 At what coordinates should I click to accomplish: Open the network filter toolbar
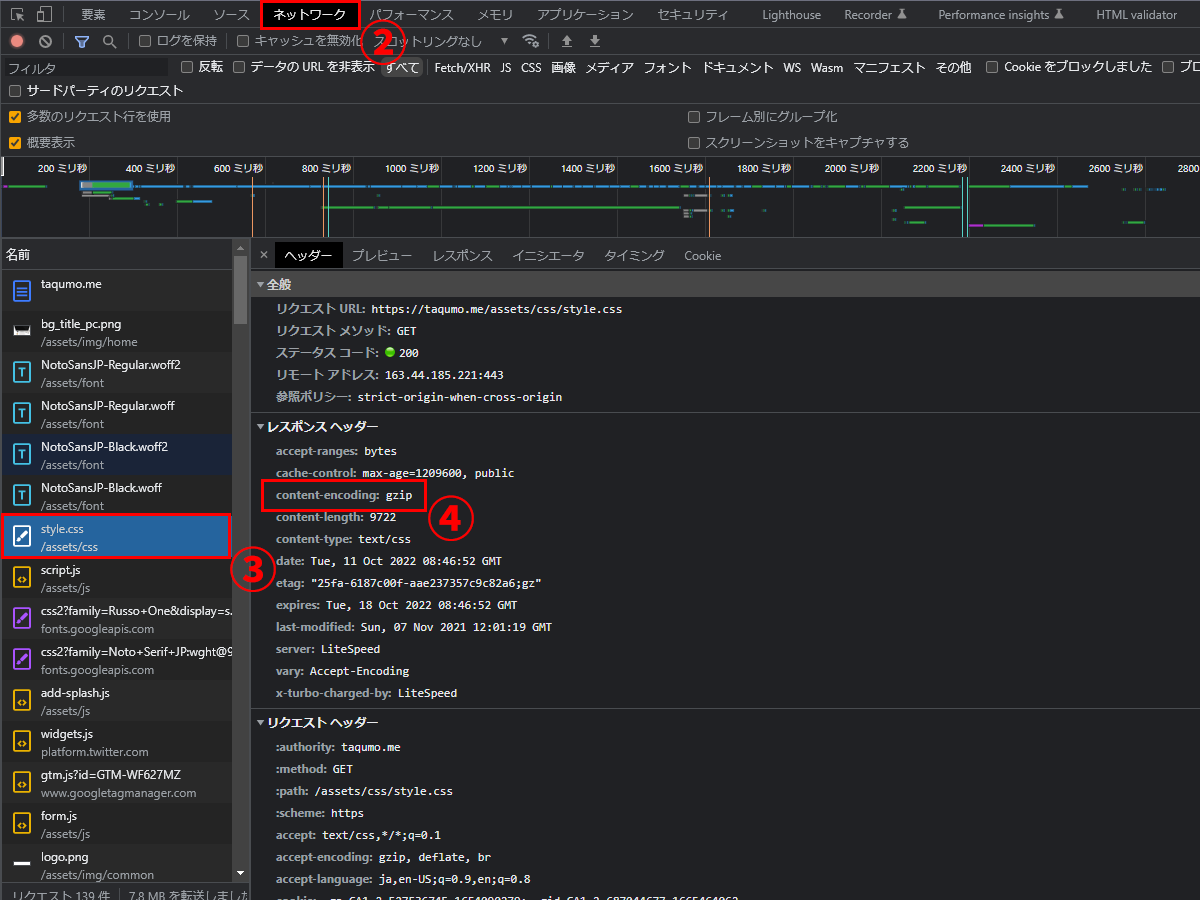tap(81, 41)
